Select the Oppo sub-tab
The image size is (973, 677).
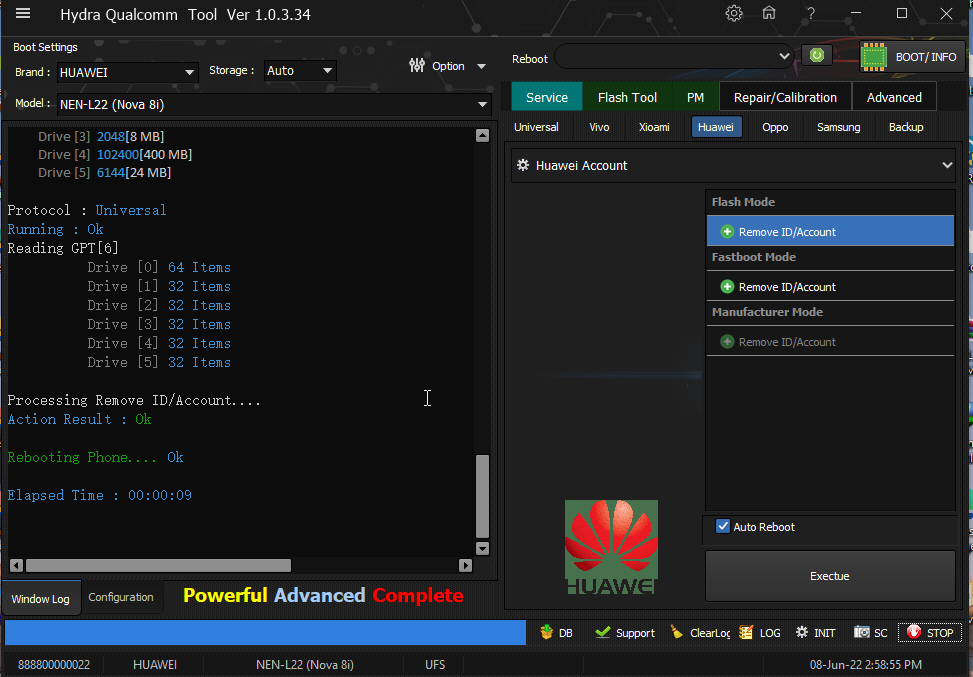point(775,127)
